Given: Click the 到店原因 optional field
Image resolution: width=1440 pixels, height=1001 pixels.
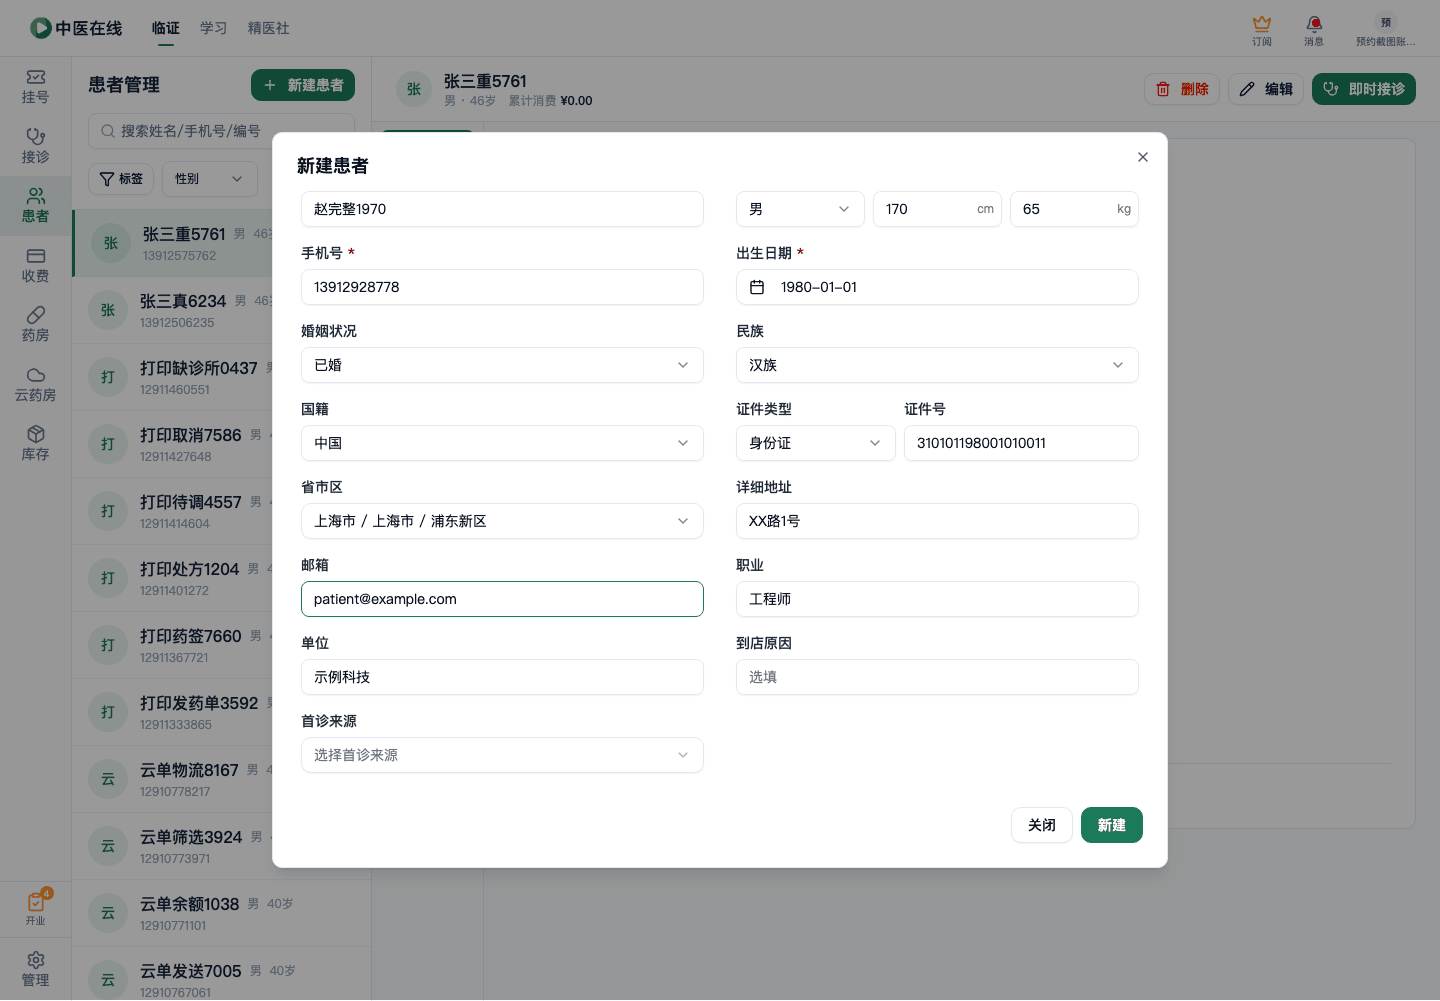Looking at the screenshot, I should pyautogui.click(x=937, y=677).
